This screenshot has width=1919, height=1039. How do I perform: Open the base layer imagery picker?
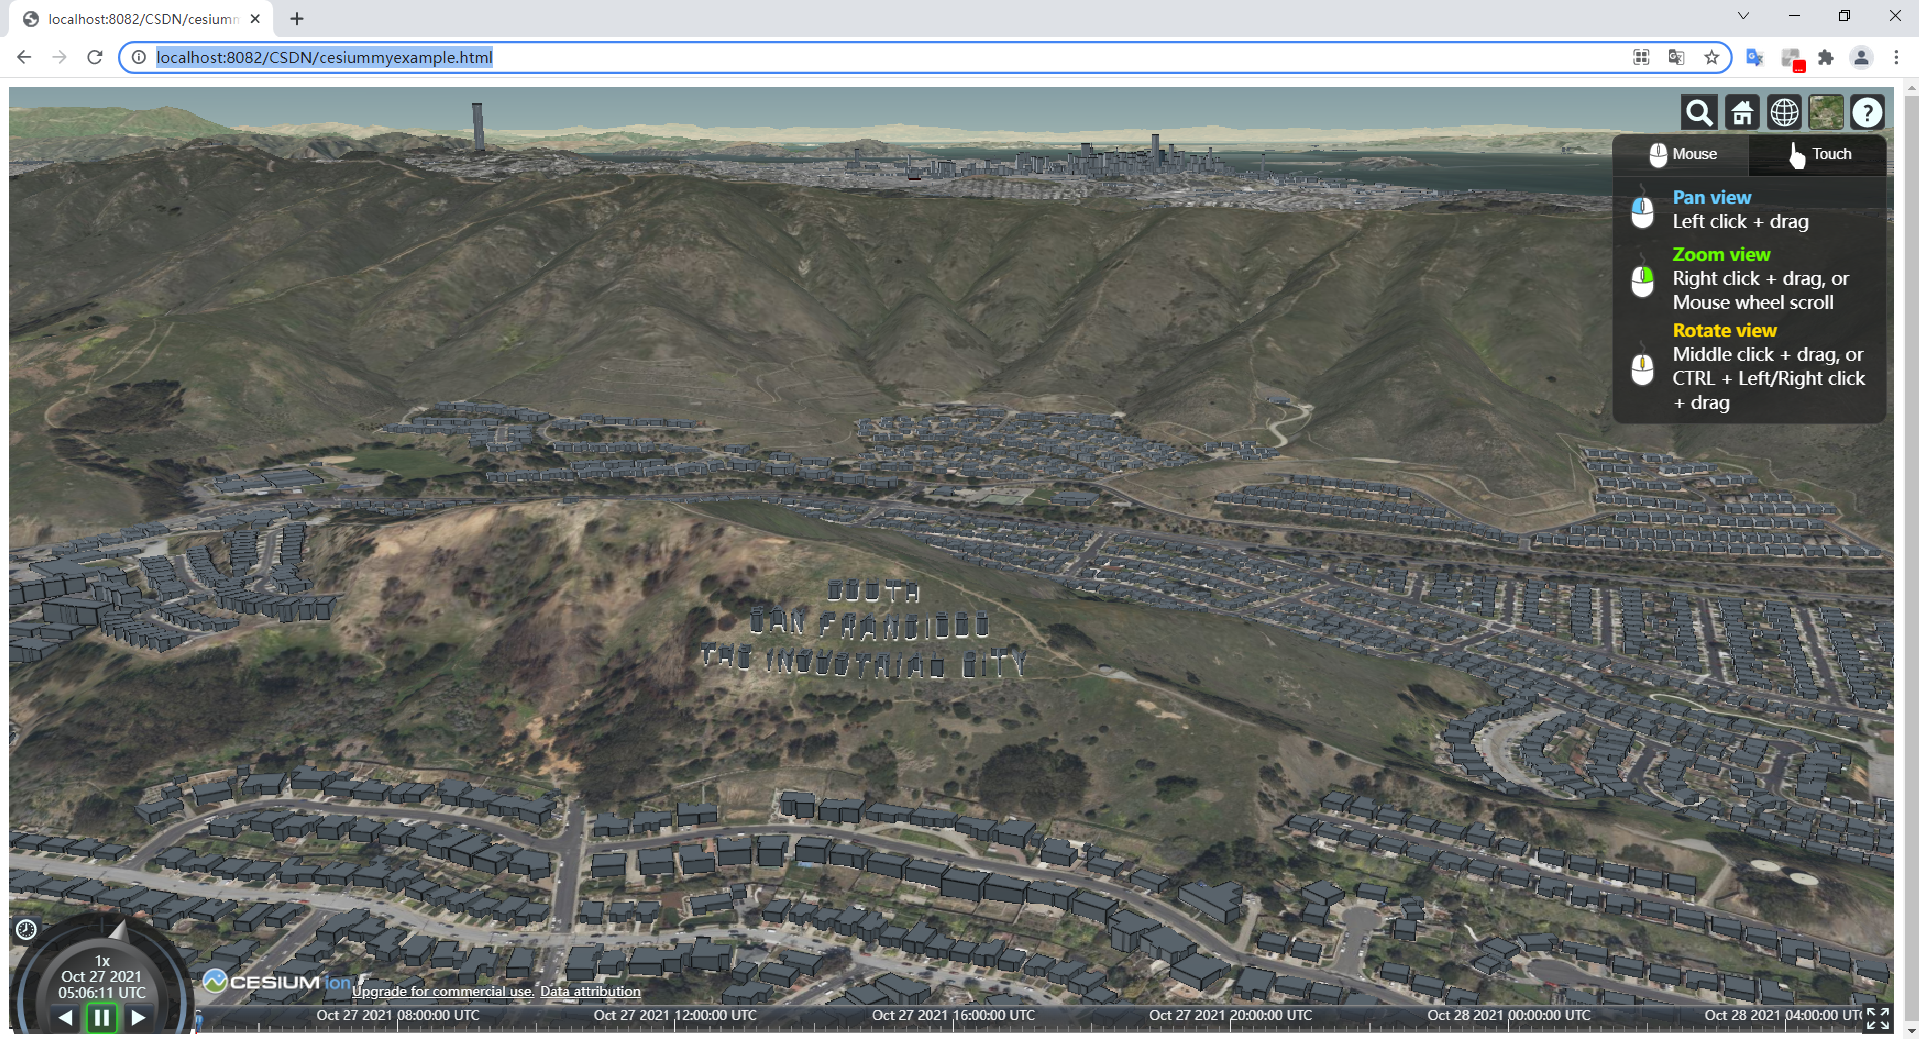coord(1826,113)
